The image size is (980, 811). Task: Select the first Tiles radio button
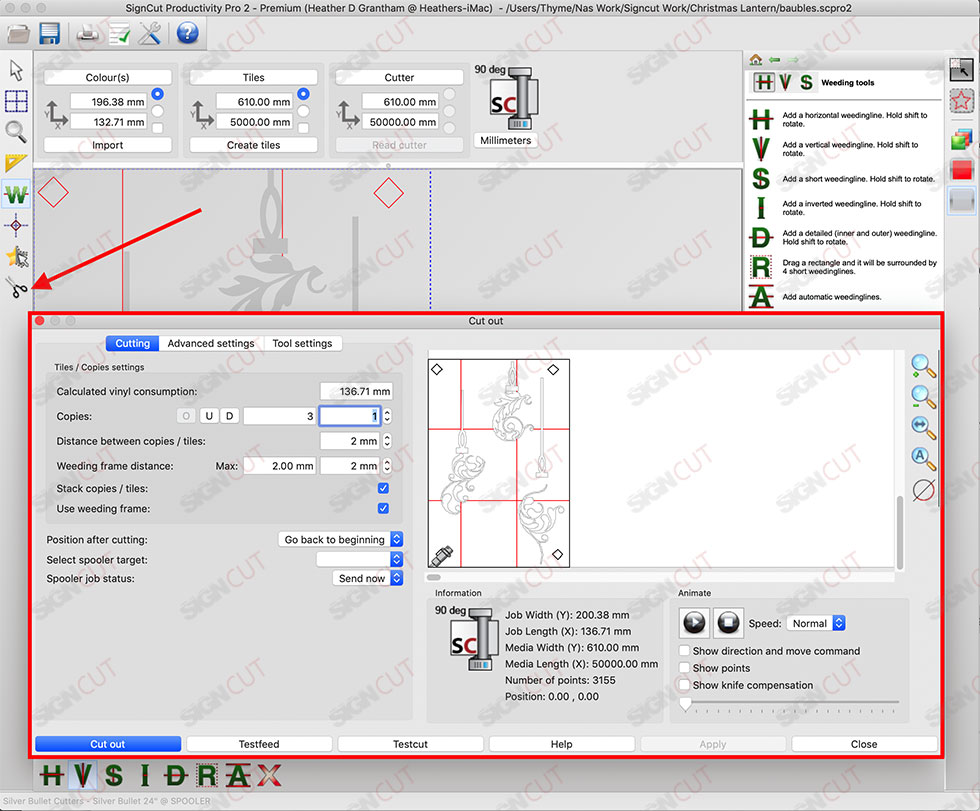tap(303, 94)
